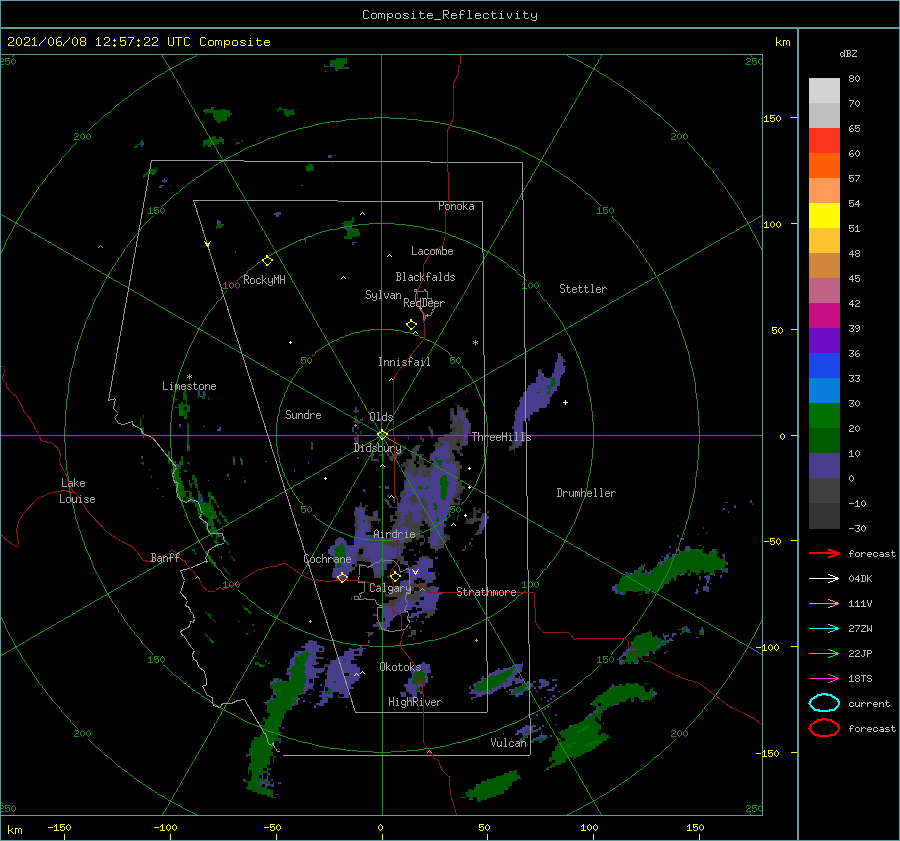Viewport: 900px width, 841px height.
Task: Click the asterisk marker above Limestone
Action: 189,377
